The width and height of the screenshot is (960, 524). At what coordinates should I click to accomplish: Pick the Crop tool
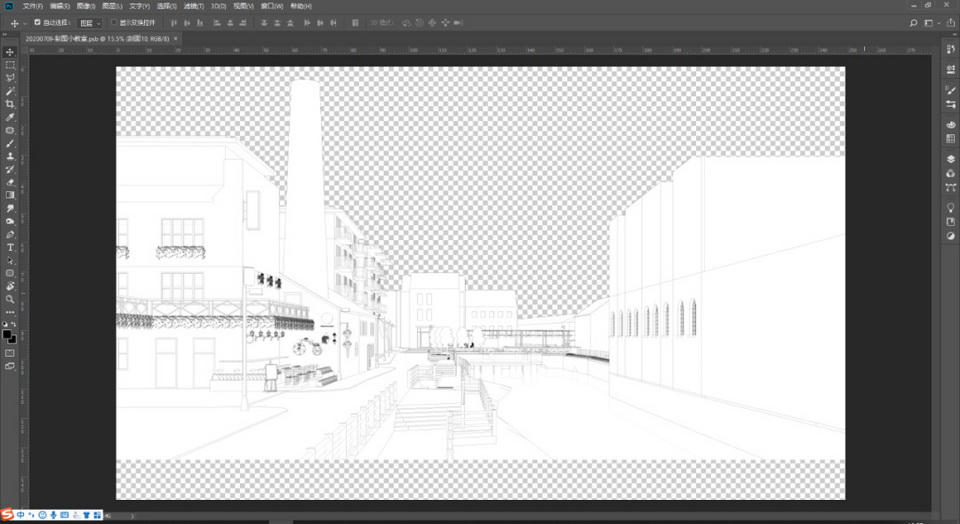[x=10, y=104]
